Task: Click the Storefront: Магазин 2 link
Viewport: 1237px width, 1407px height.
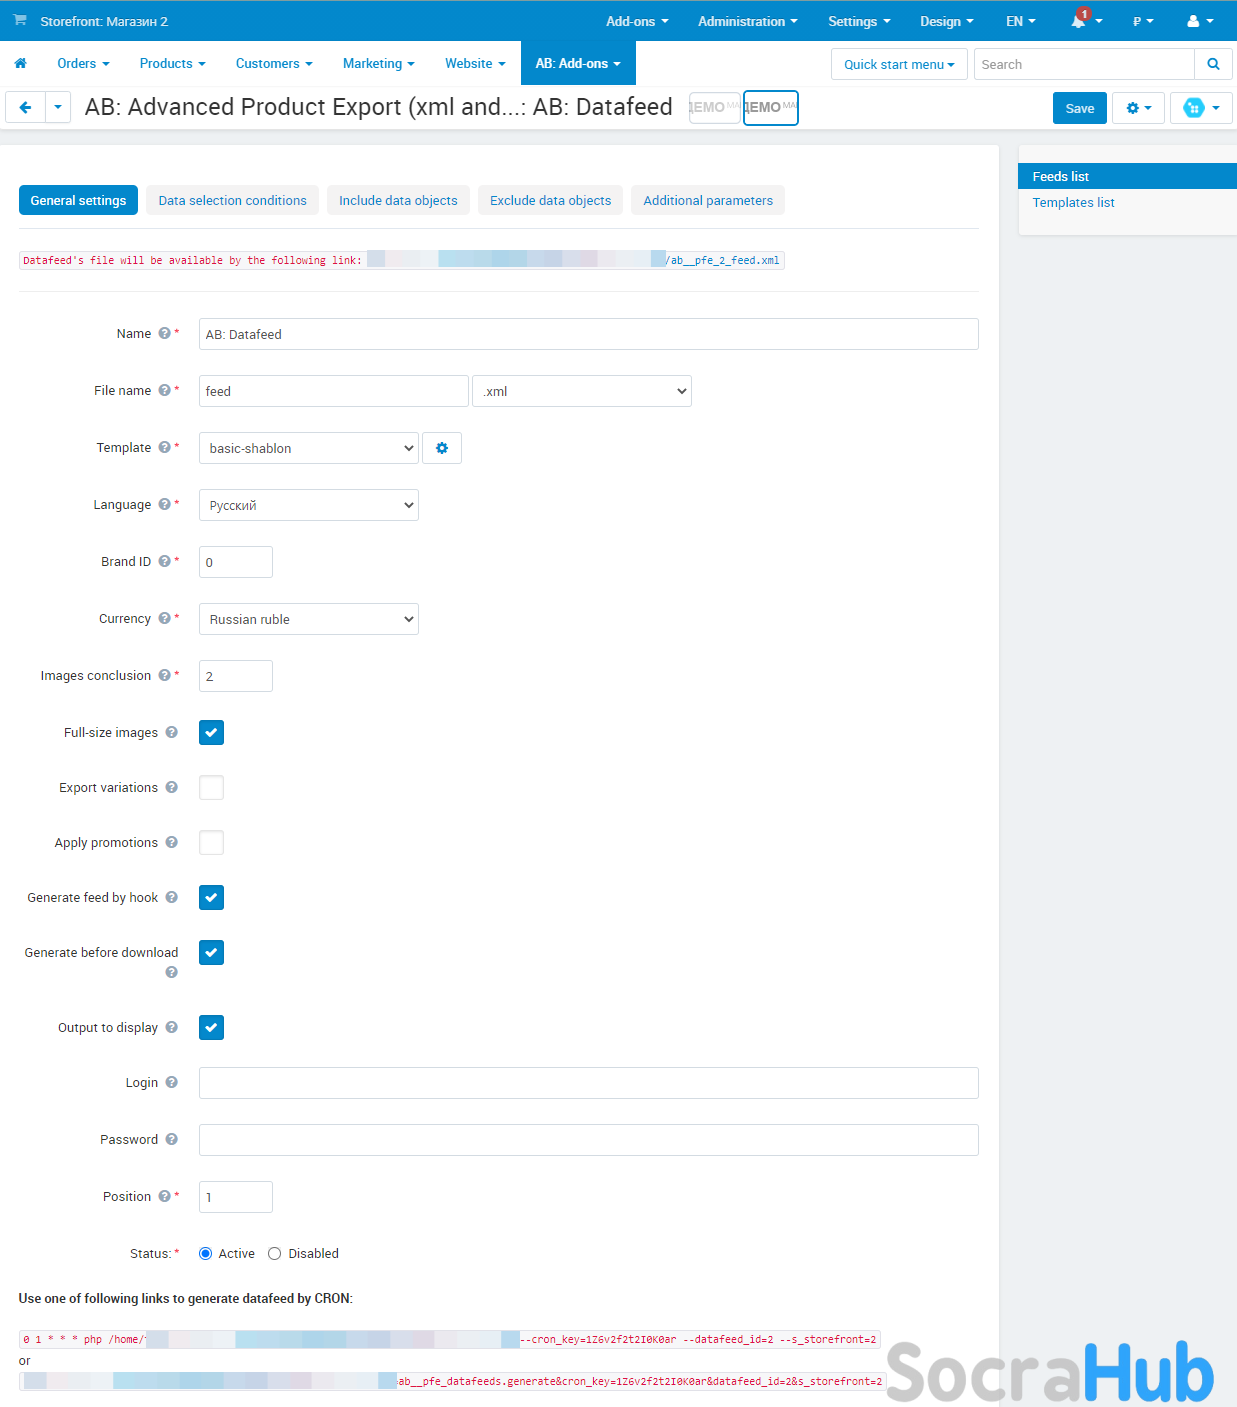Action: (104, 21)
